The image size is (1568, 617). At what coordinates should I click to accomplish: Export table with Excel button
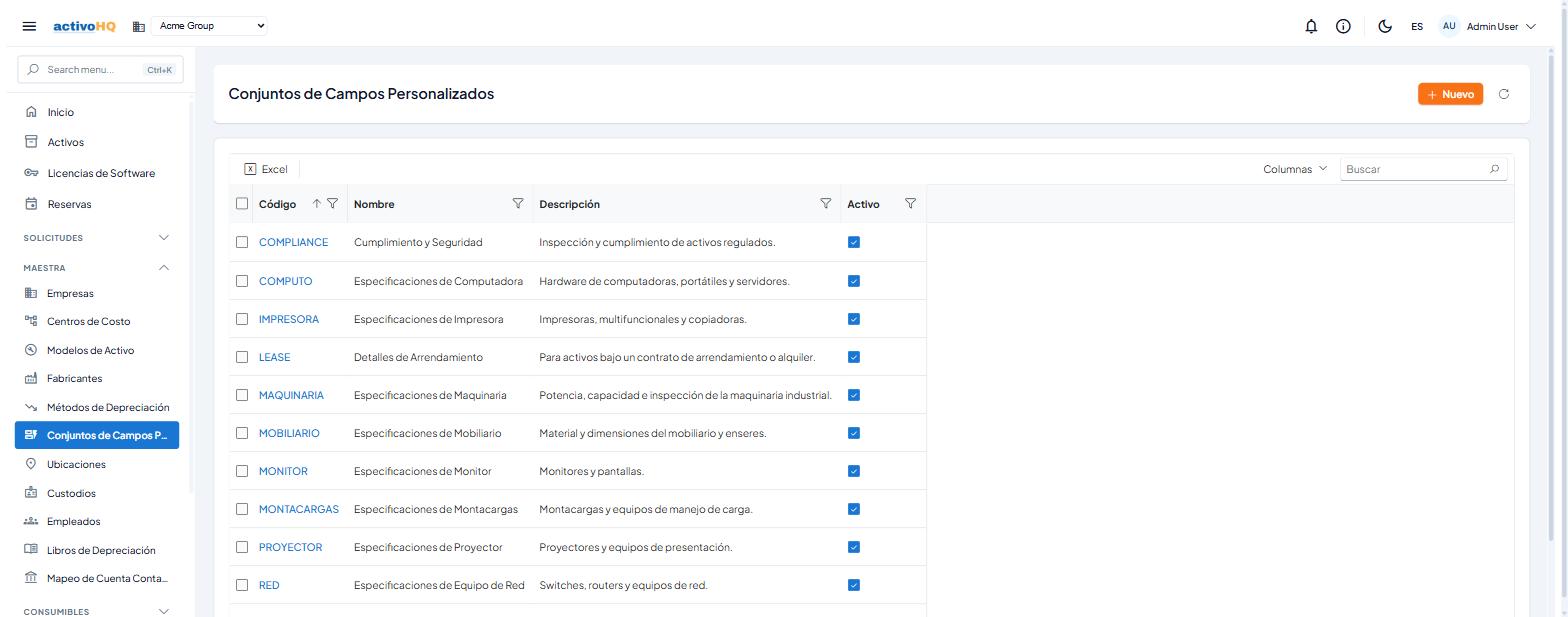pos(266,169)
